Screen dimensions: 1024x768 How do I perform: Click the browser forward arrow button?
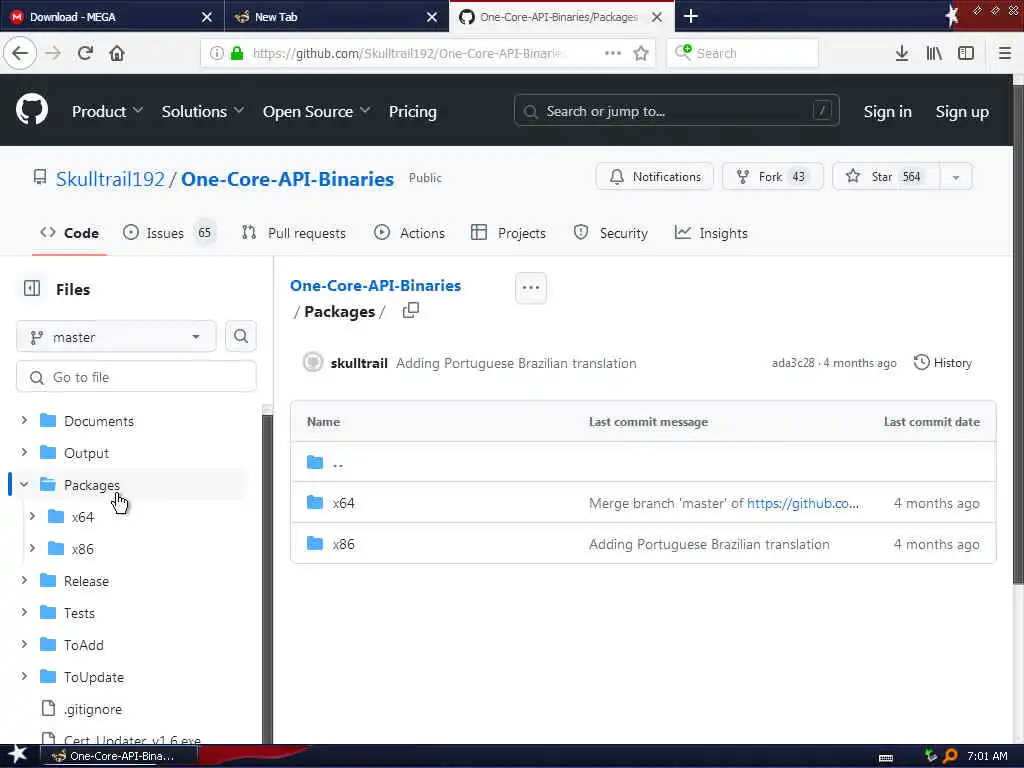(54, 53)
